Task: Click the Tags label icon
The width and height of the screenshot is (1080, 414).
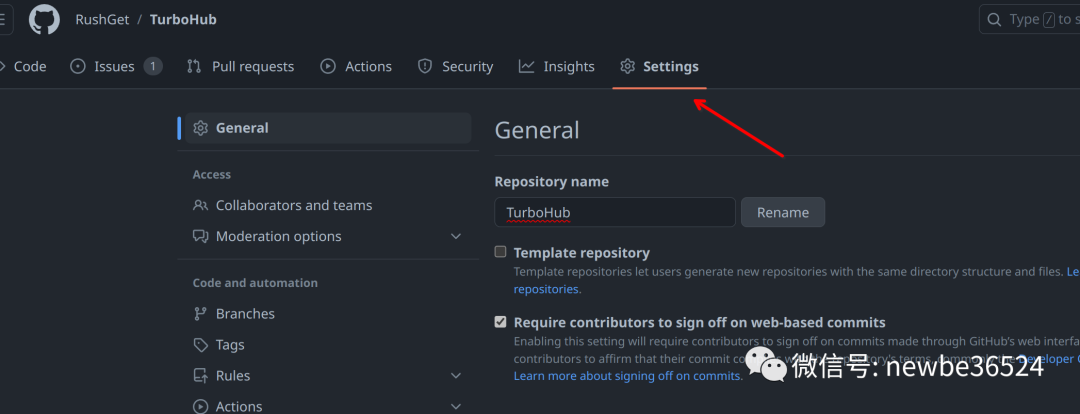Action: point(200,344)
